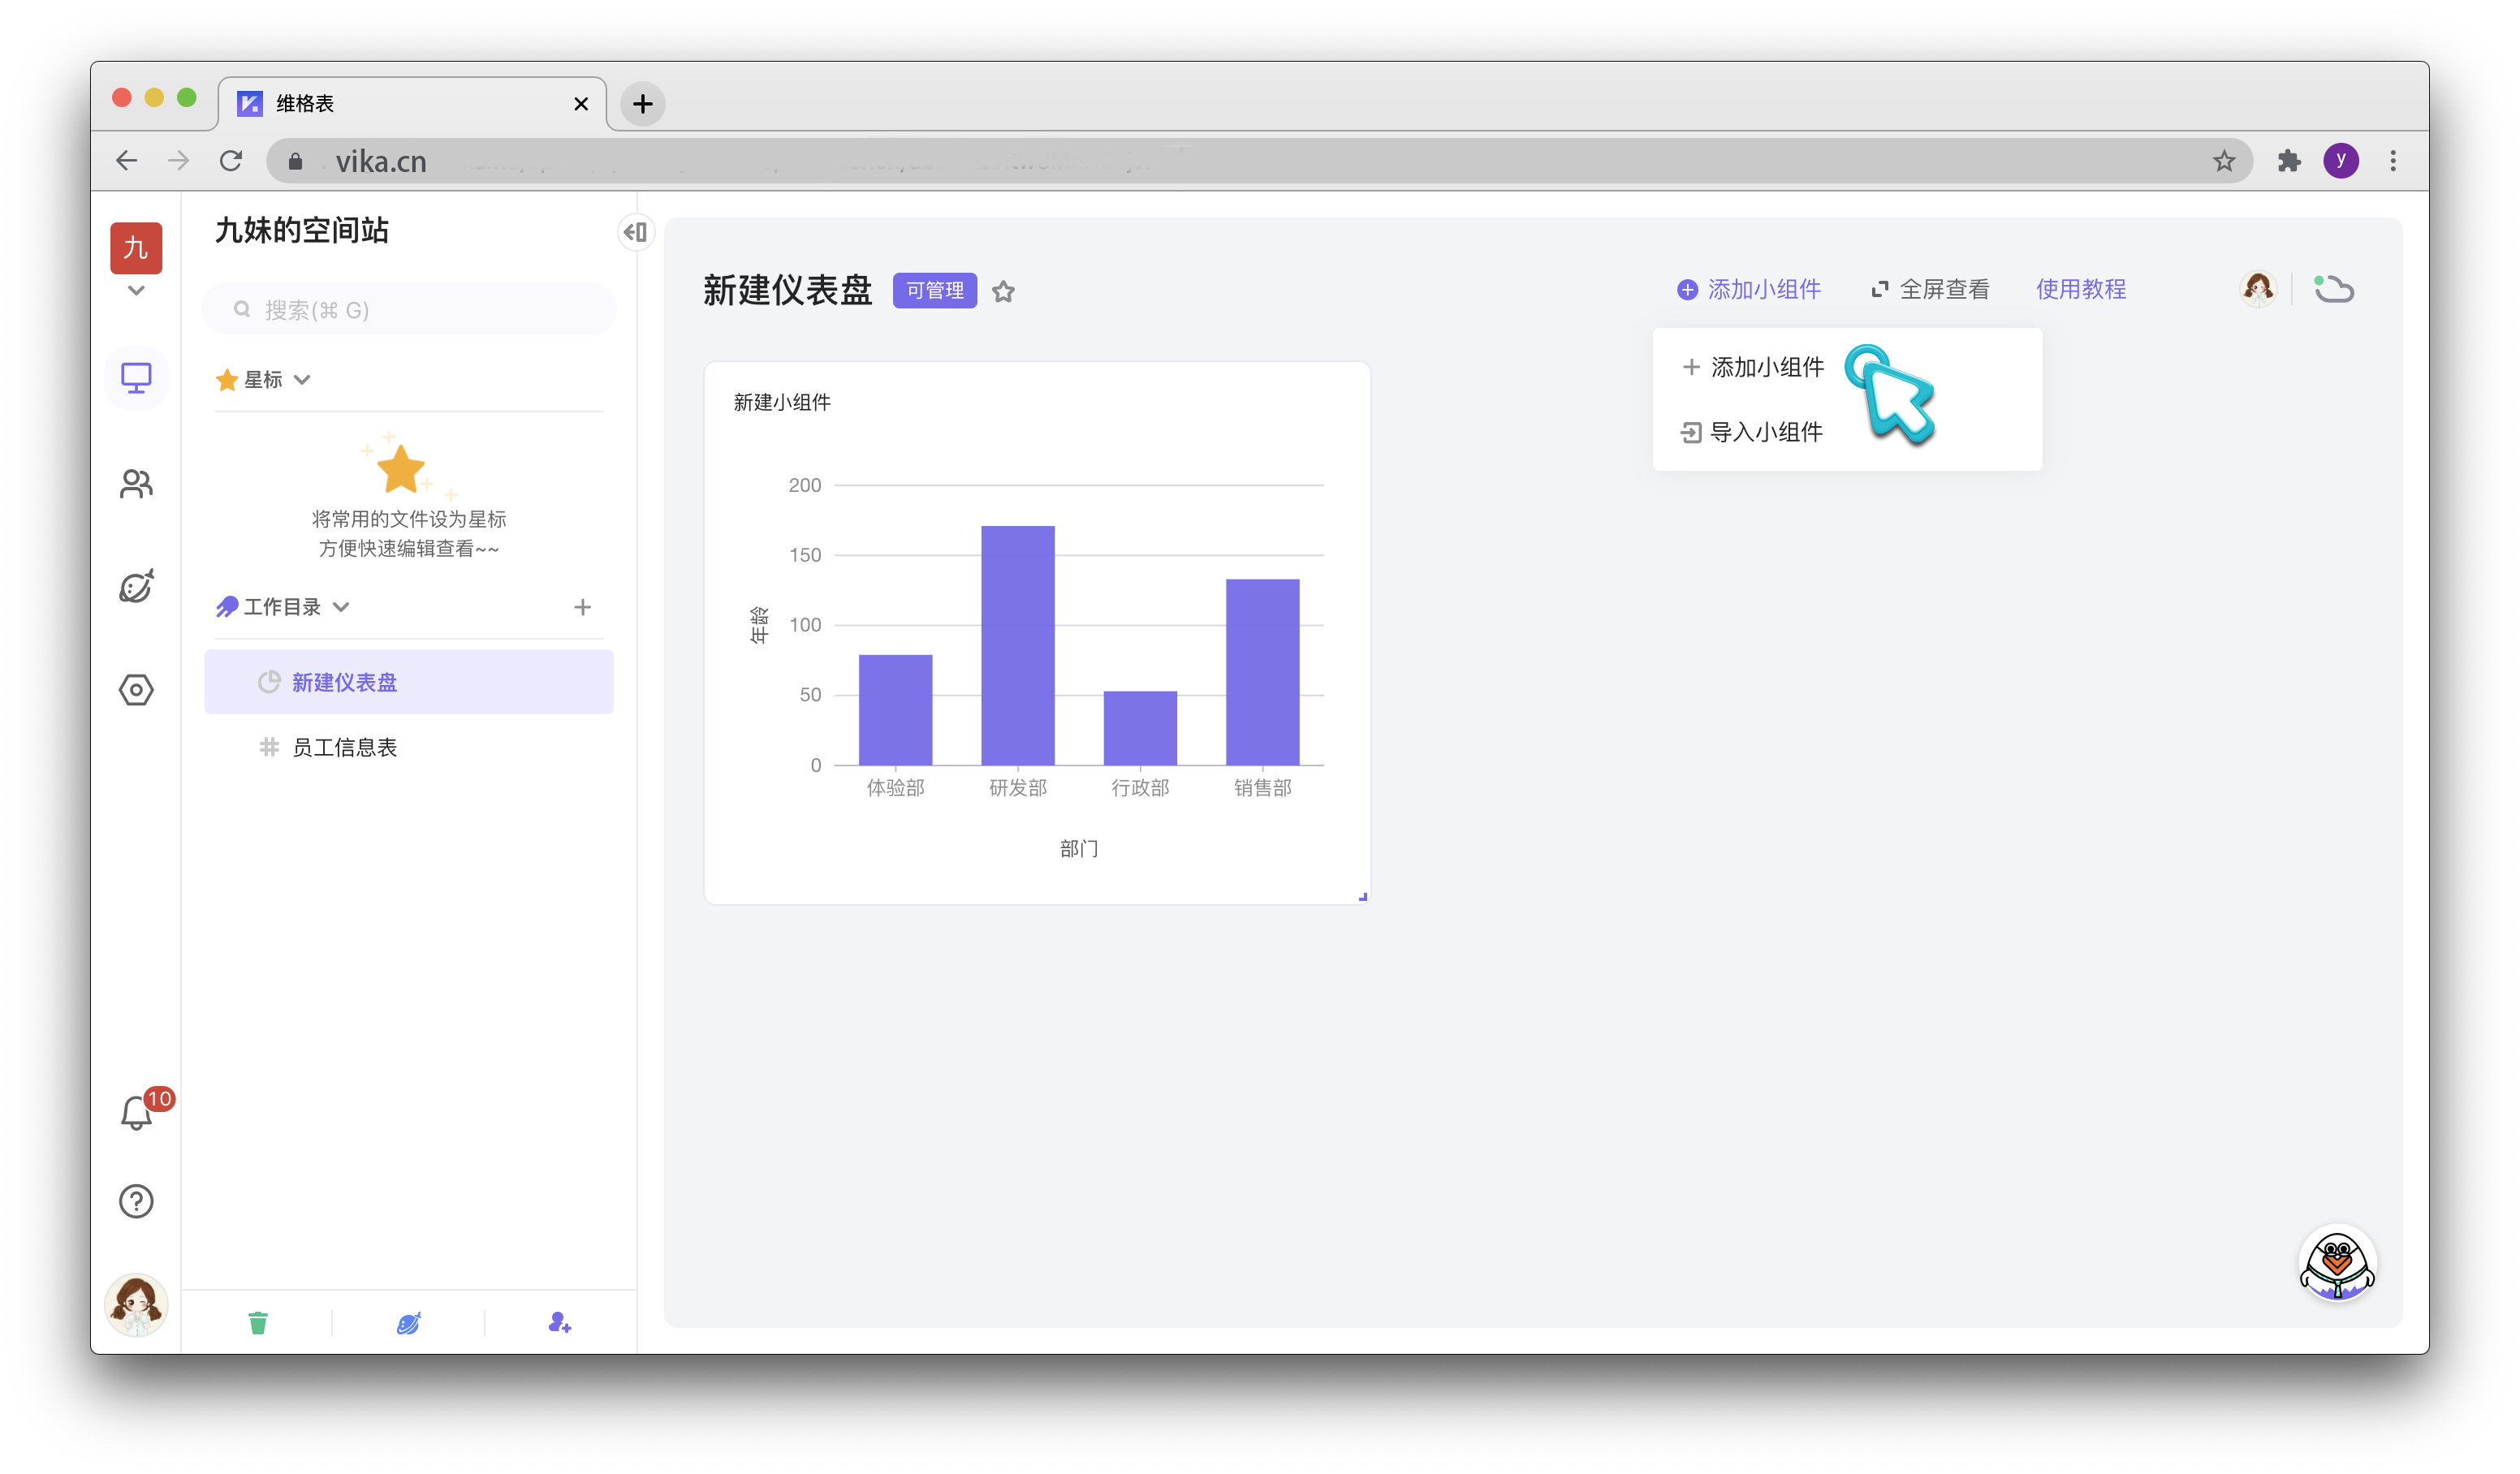Click the invite member icon at bottom right
Screen dimensions: 2520x1474
tap(558, 1322)
